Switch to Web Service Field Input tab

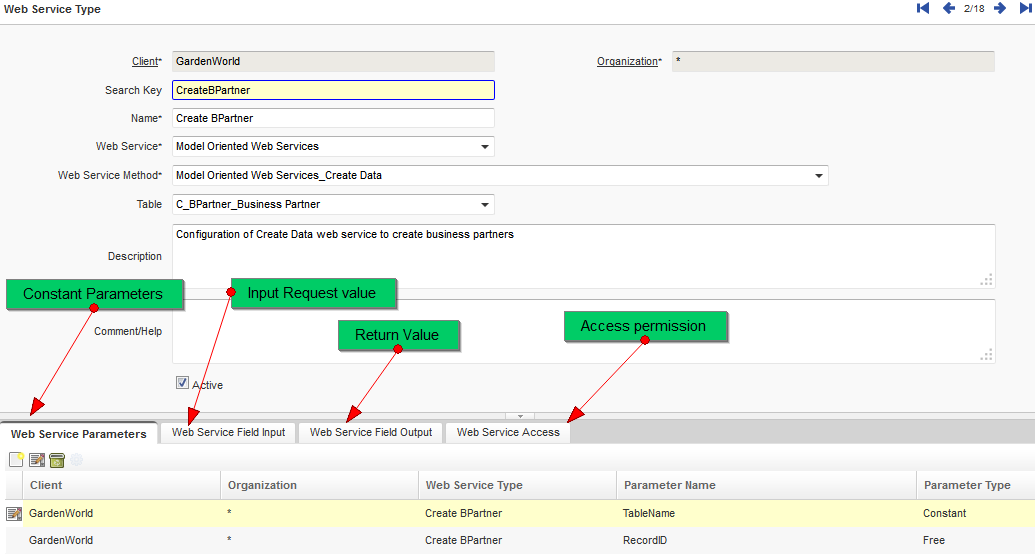(x=228, y=433)
